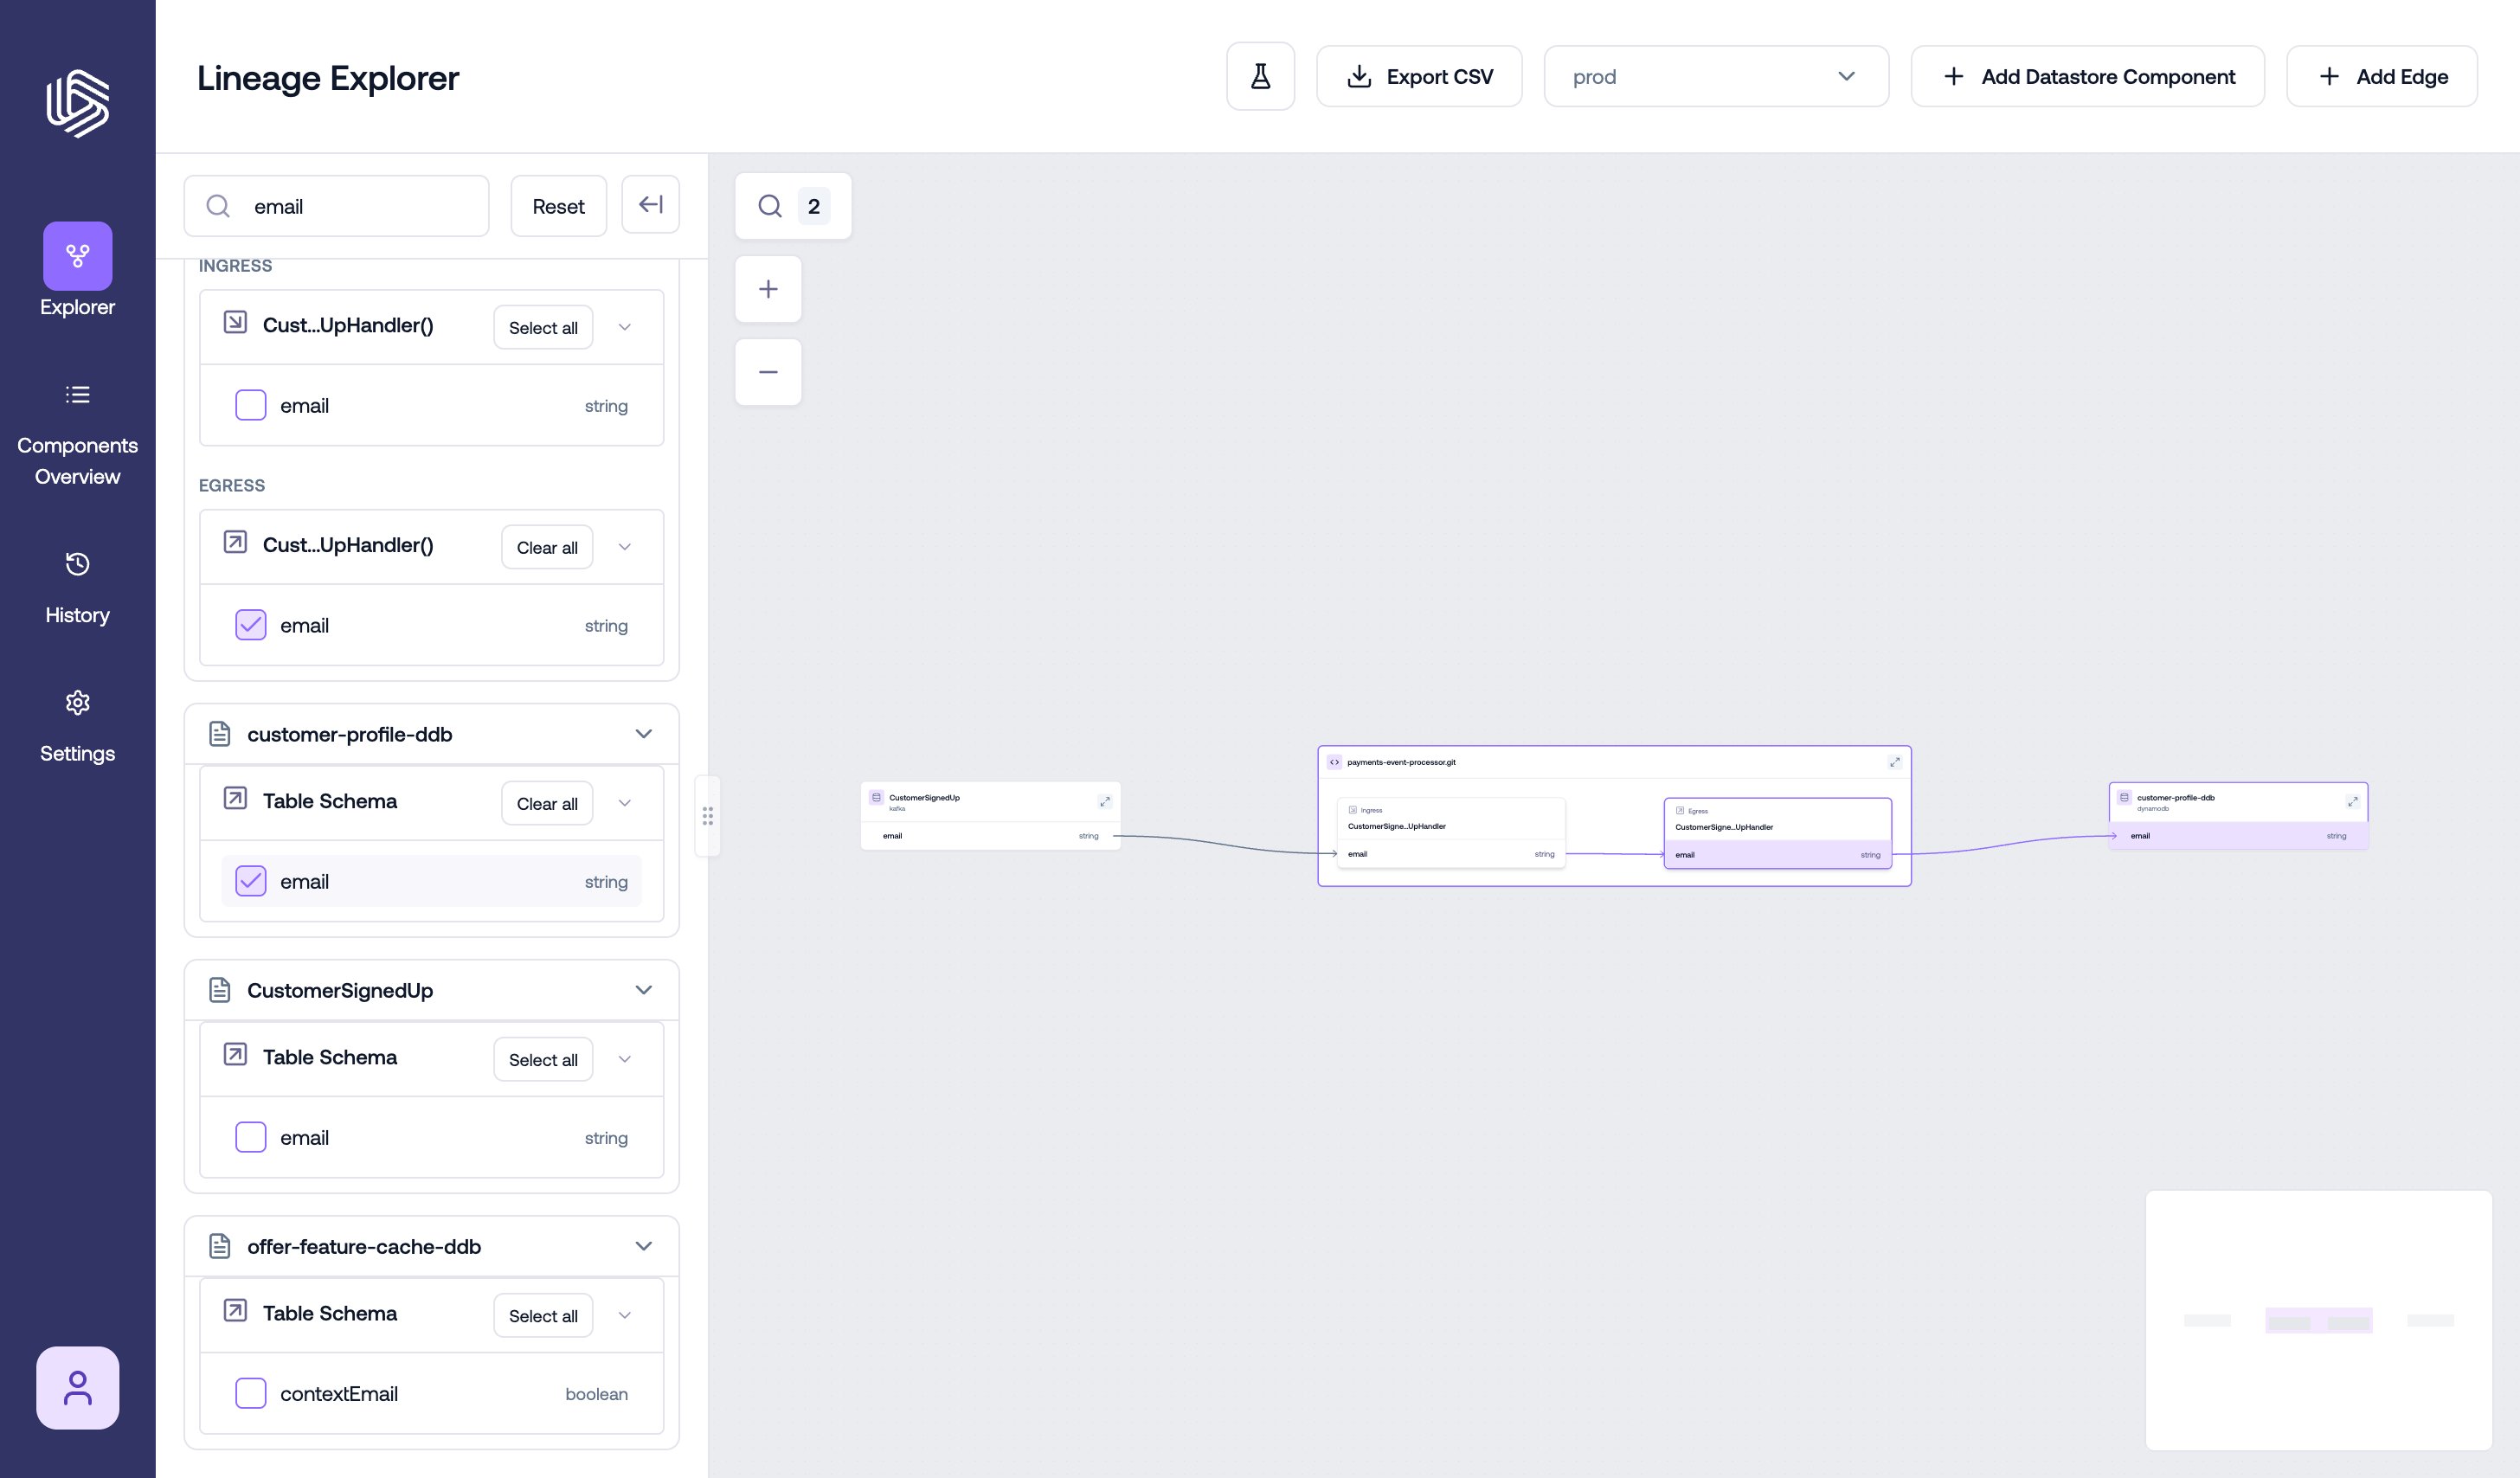Click the Lineage Explorer page title
2520x1478 pixels.
pos(328,78)
